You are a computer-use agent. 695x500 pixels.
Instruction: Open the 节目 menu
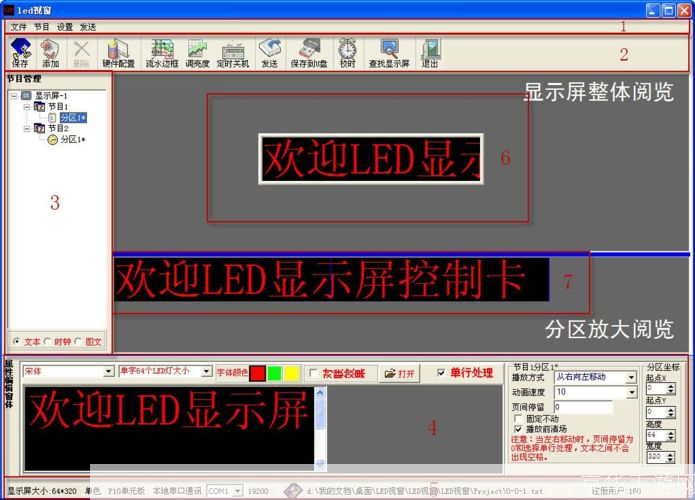[42, 27]
